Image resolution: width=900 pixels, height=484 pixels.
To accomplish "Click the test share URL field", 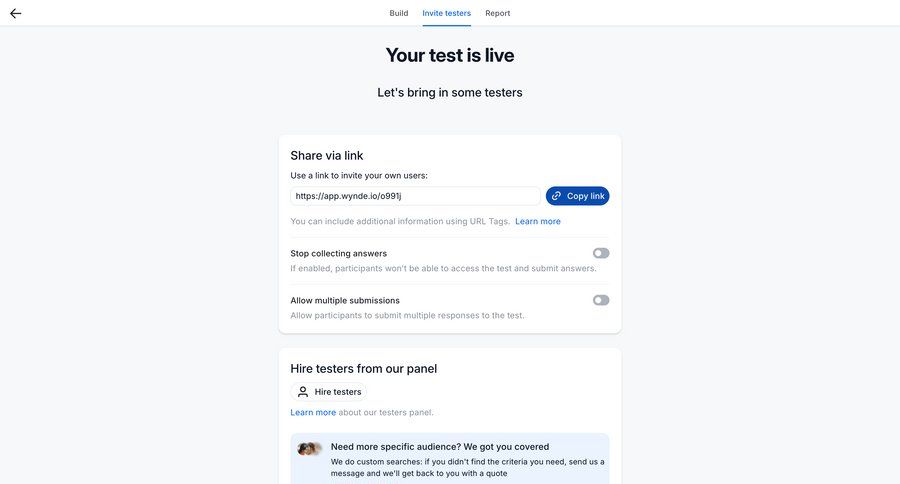I will coord(415,196).
